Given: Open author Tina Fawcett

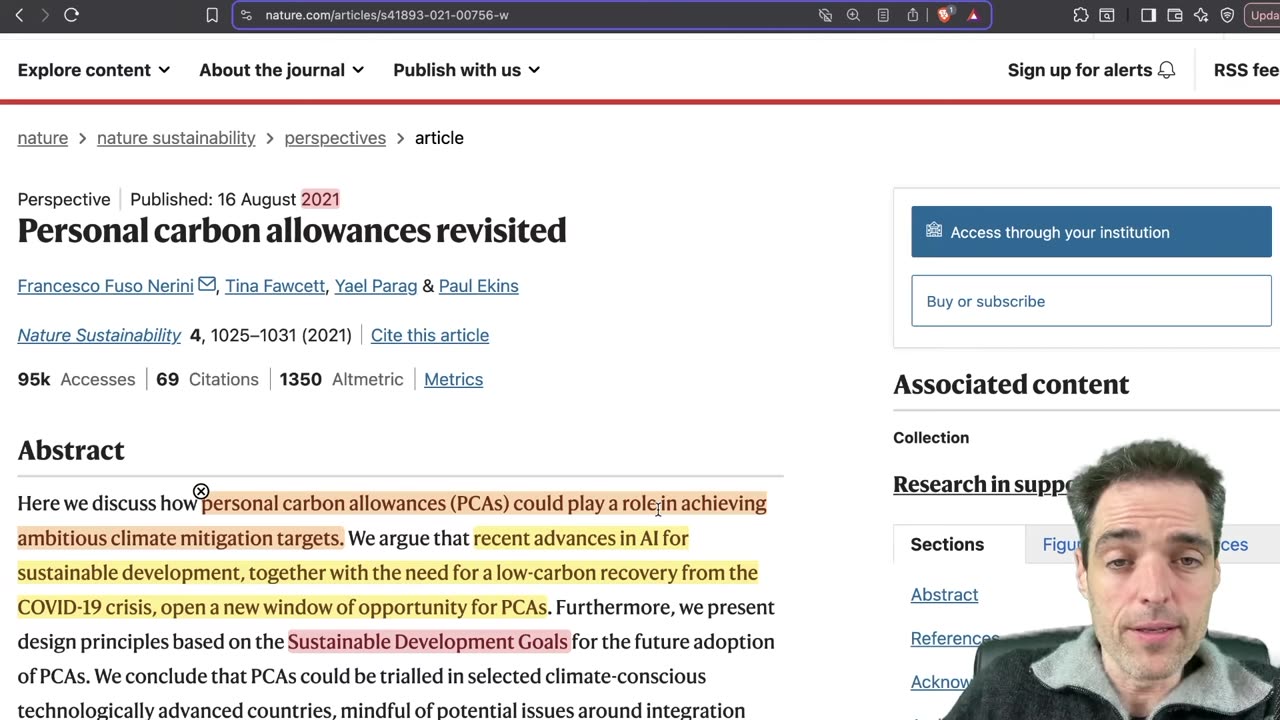Looking at the screenshot, I should click(275, 286).
